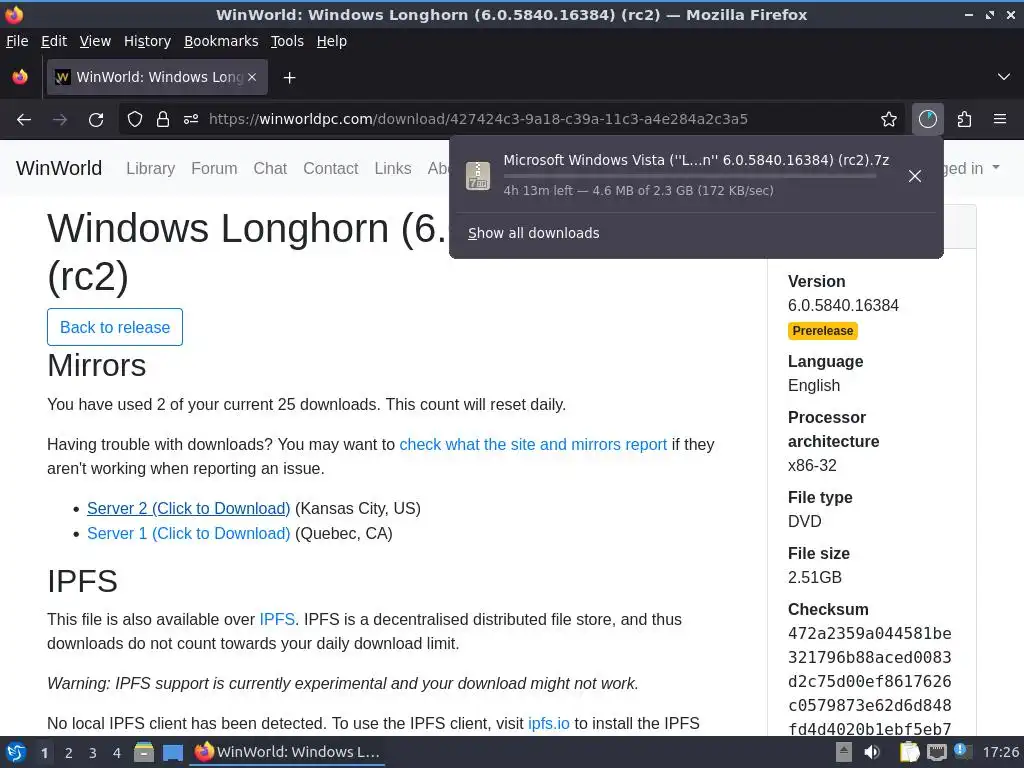
Task: Click the show desktop taskbar icon
Action: (x=173, y=753)
